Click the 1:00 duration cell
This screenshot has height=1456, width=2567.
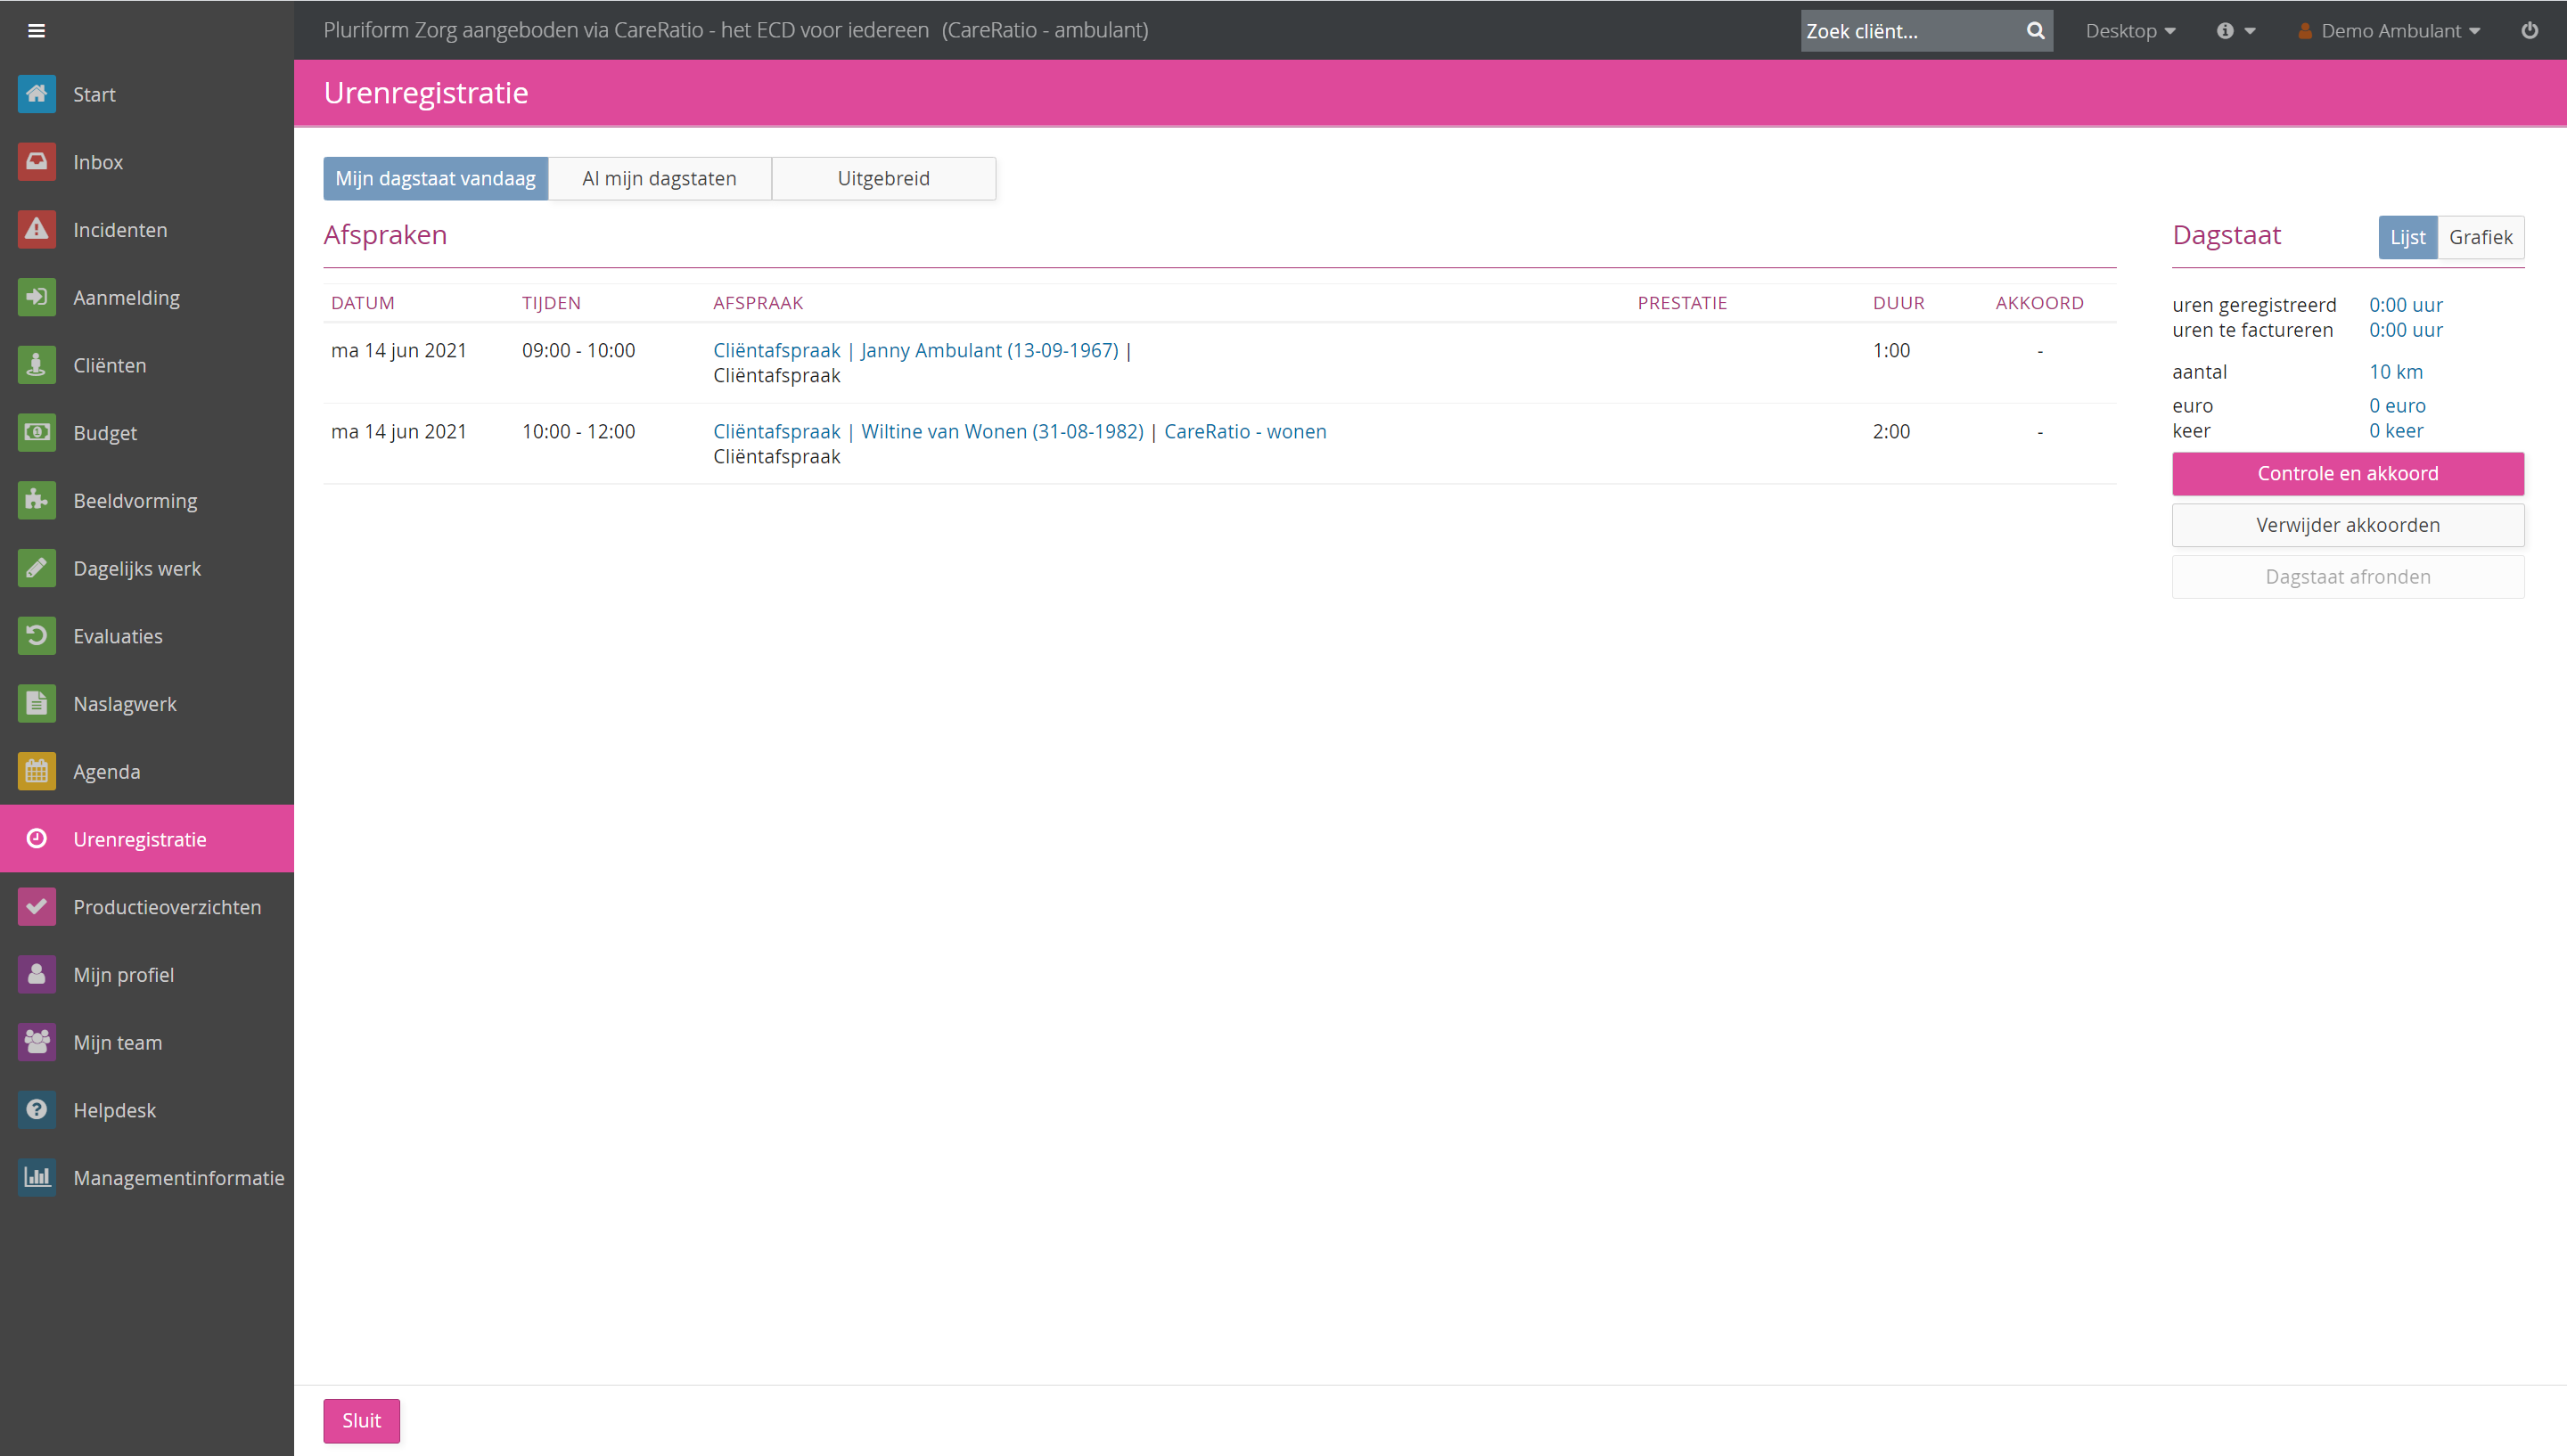(1891, 351)
